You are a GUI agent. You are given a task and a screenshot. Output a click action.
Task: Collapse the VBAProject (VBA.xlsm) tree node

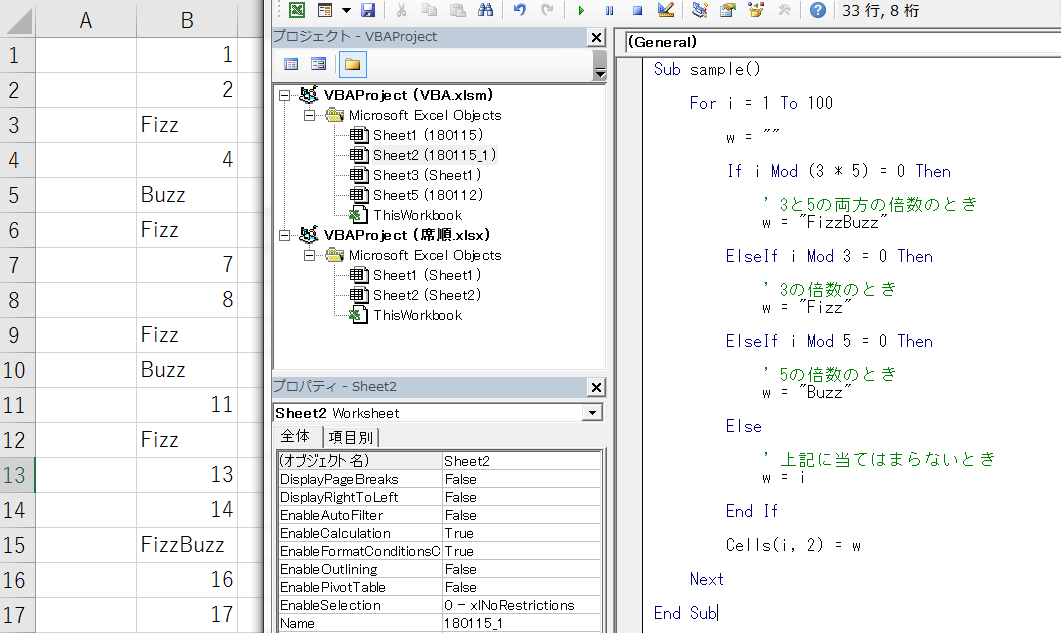285,96
